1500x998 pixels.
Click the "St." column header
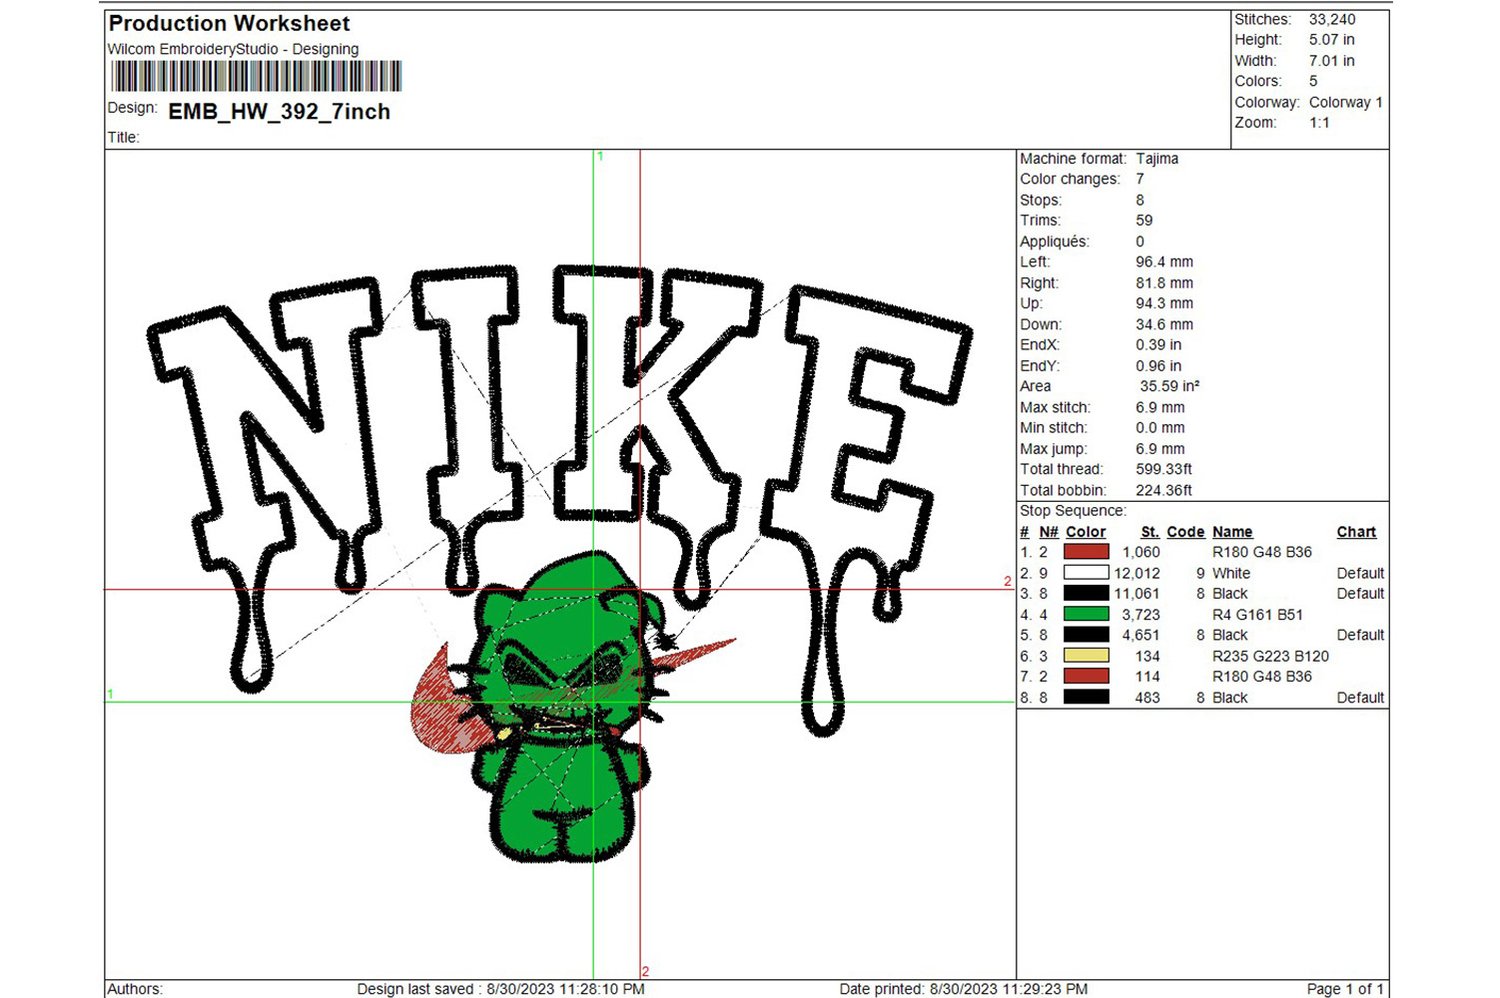pos(1150,532)
